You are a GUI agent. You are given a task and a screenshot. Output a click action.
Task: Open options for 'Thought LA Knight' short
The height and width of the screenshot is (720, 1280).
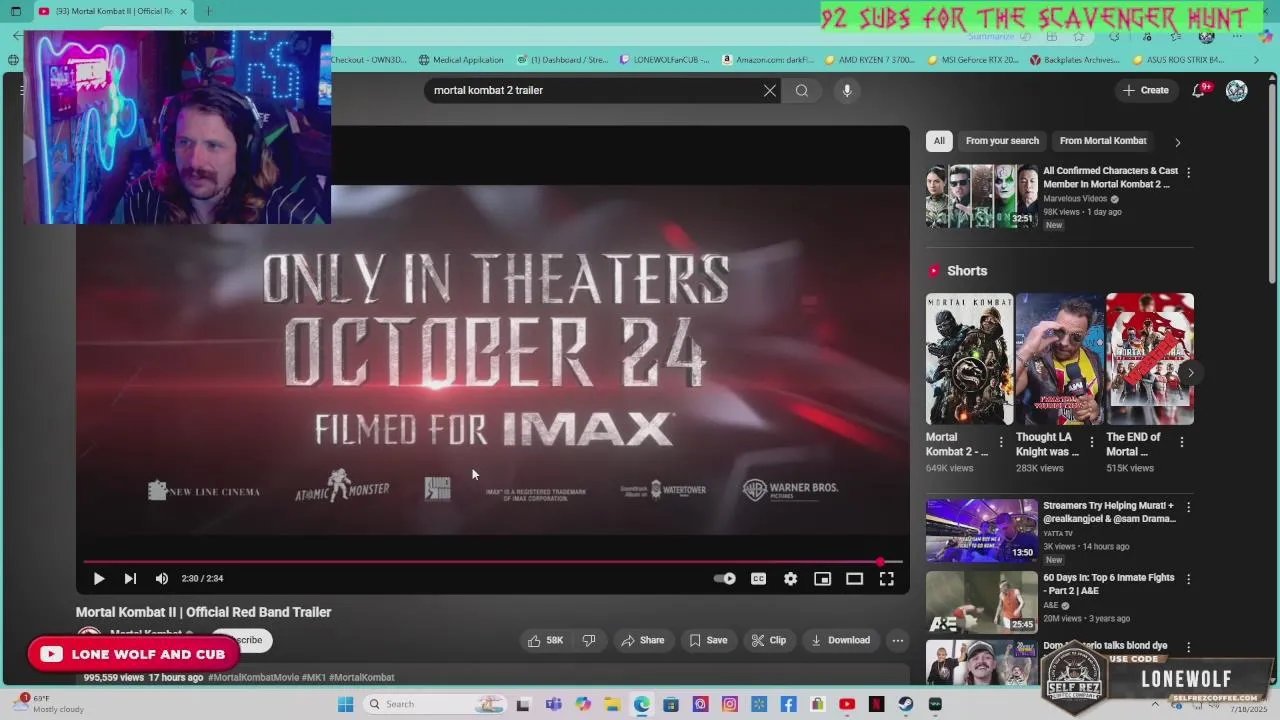pos(1091,441)
